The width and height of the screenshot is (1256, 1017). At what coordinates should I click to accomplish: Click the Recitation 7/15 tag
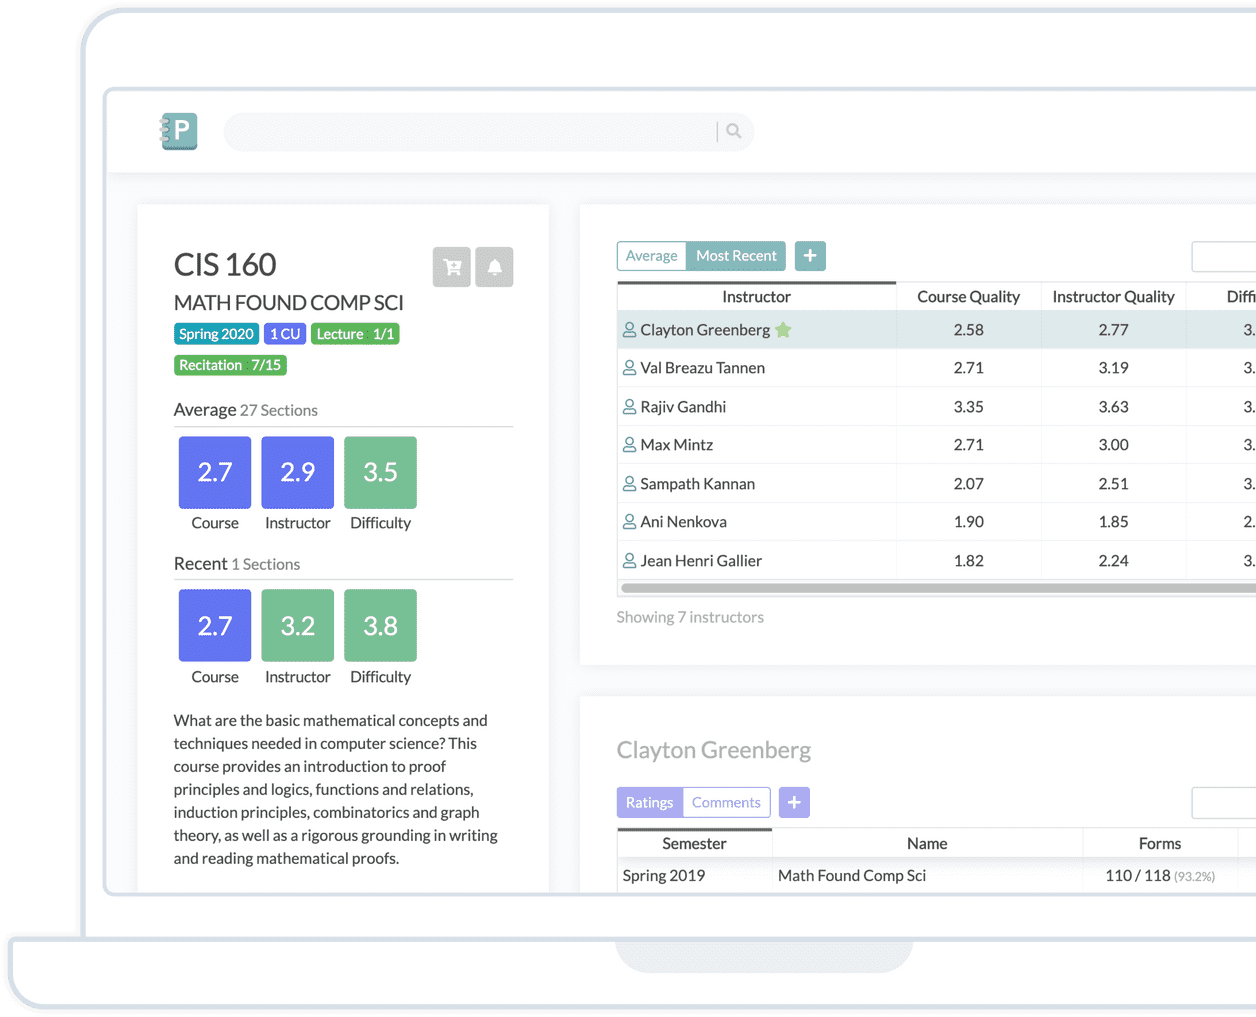(230, 365)
